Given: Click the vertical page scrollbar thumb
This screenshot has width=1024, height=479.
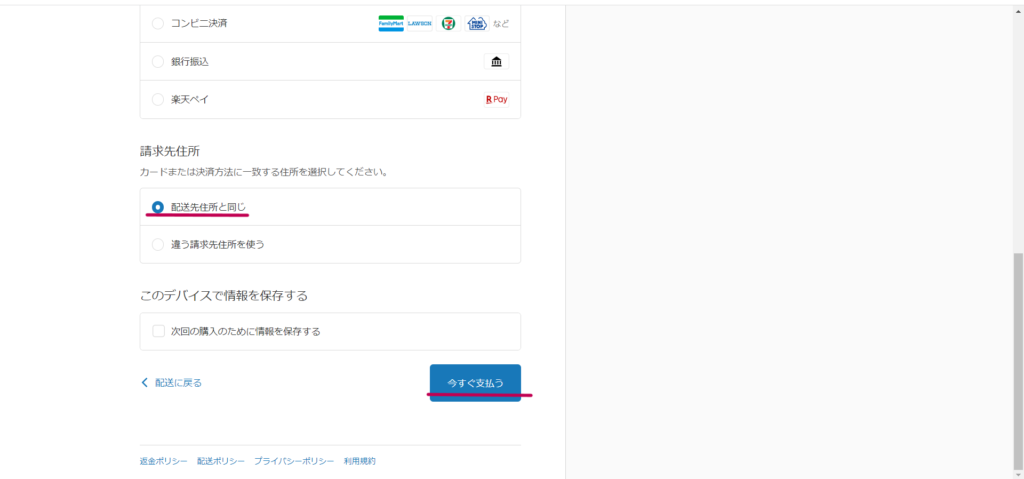Looking at the screenshot, I should tap(1018, 360).
